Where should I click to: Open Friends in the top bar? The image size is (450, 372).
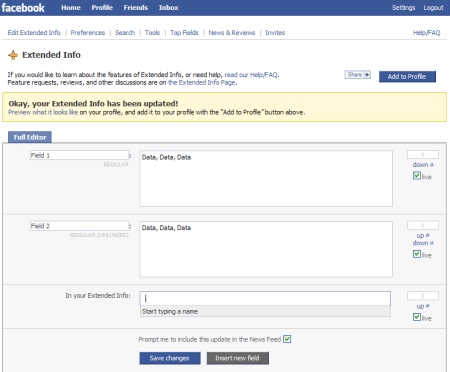pyautogui.click(x=136, y=8)
